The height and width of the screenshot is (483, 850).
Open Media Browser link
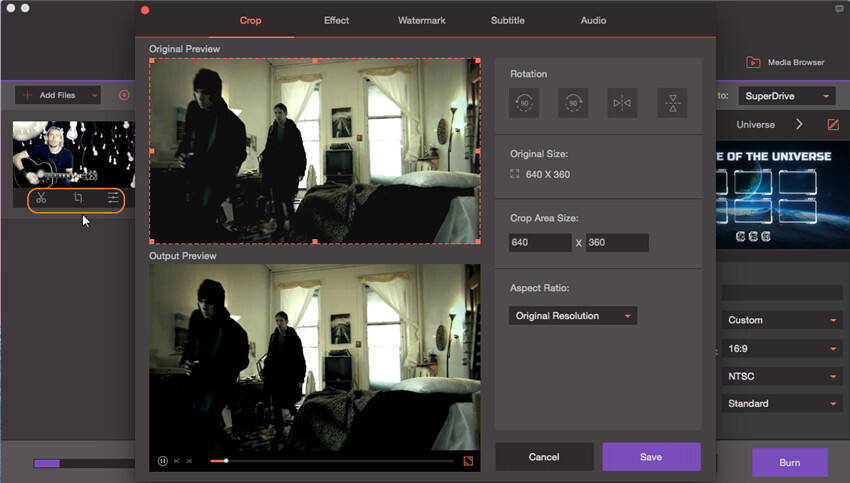point(796,62)
